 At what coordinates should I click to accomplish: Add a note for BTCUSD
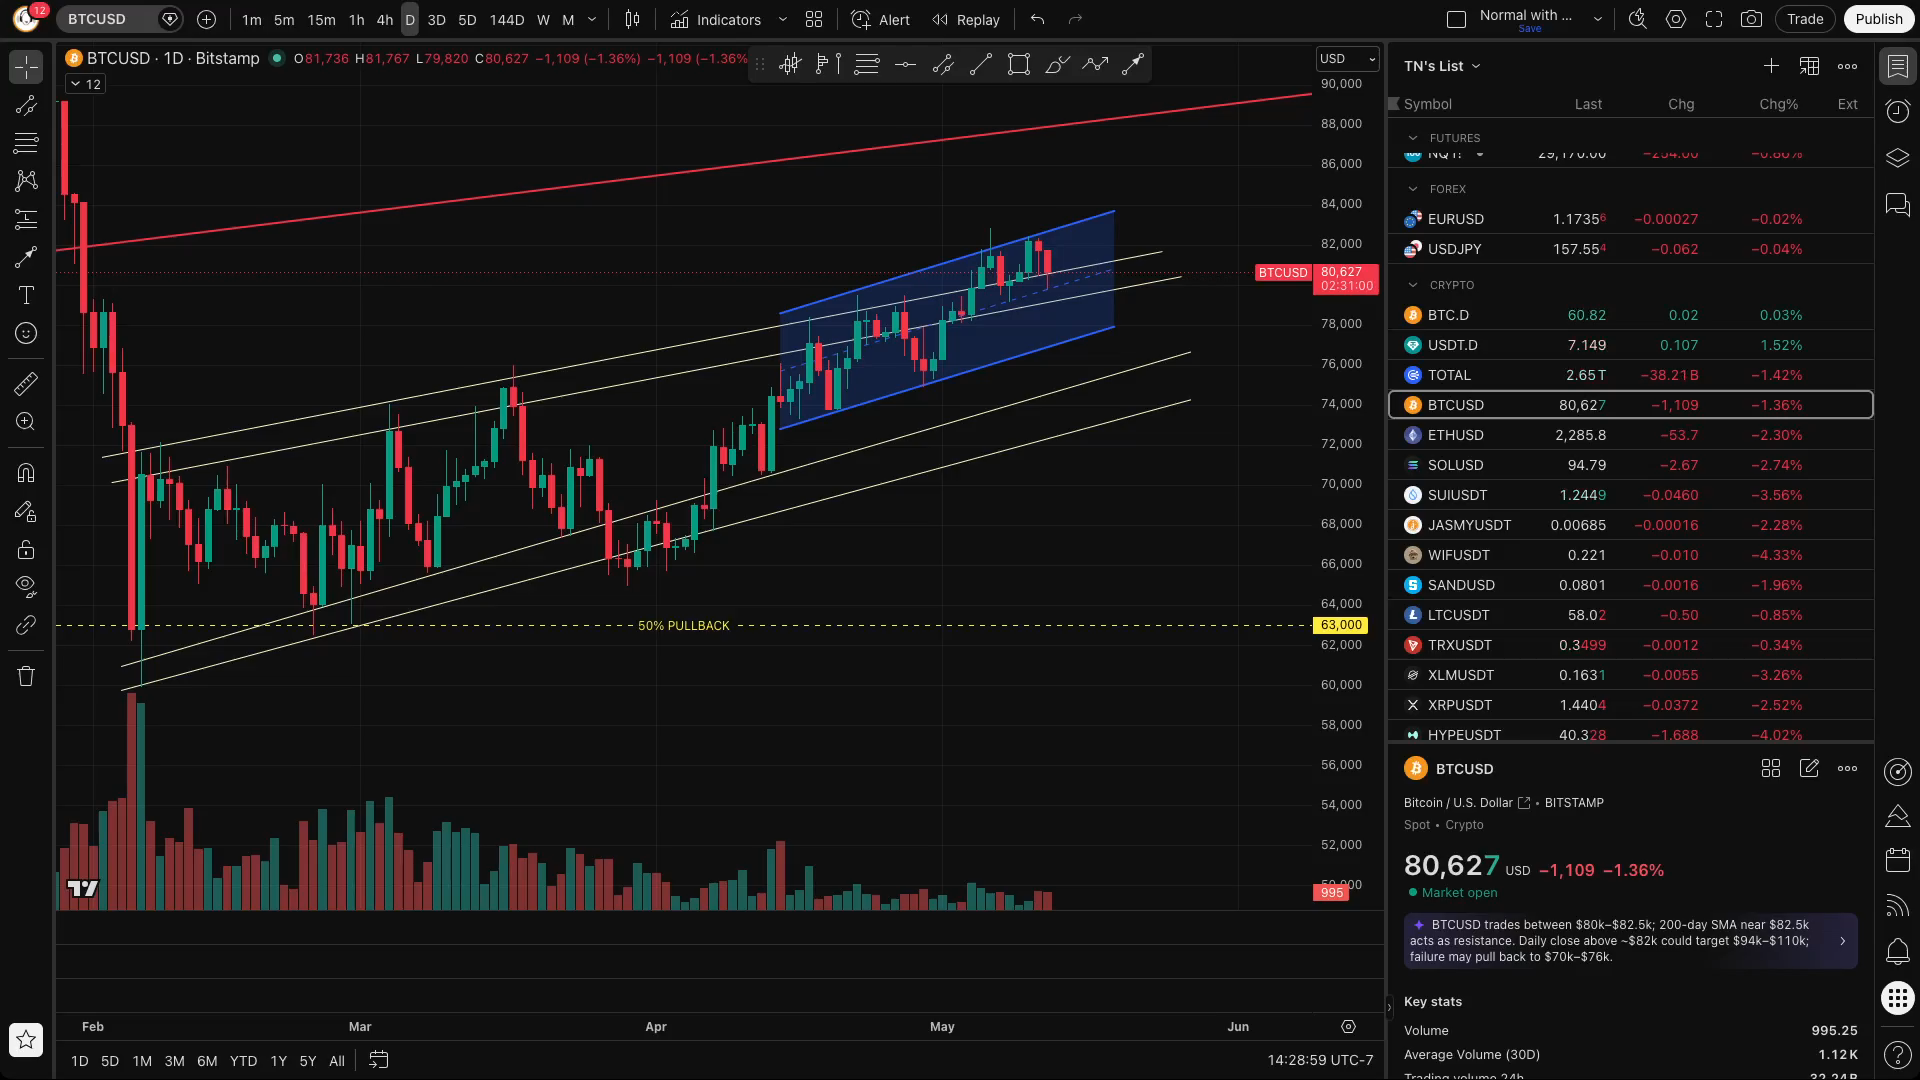point(1809,768)
